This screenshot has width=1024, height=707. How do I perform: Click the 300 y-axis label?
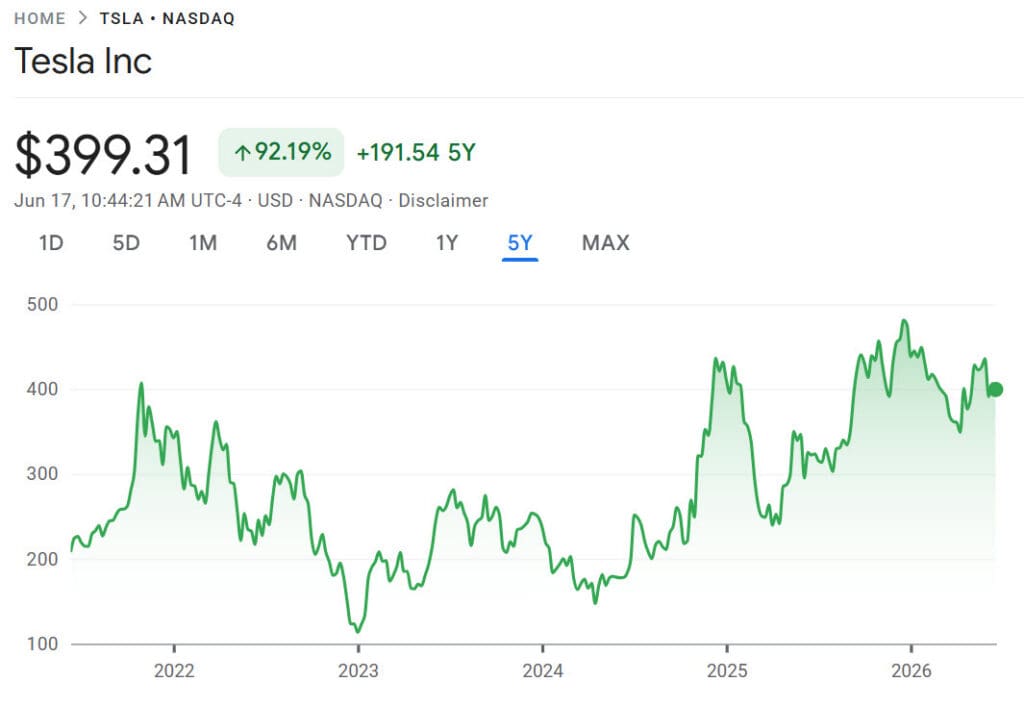(42, 474)
